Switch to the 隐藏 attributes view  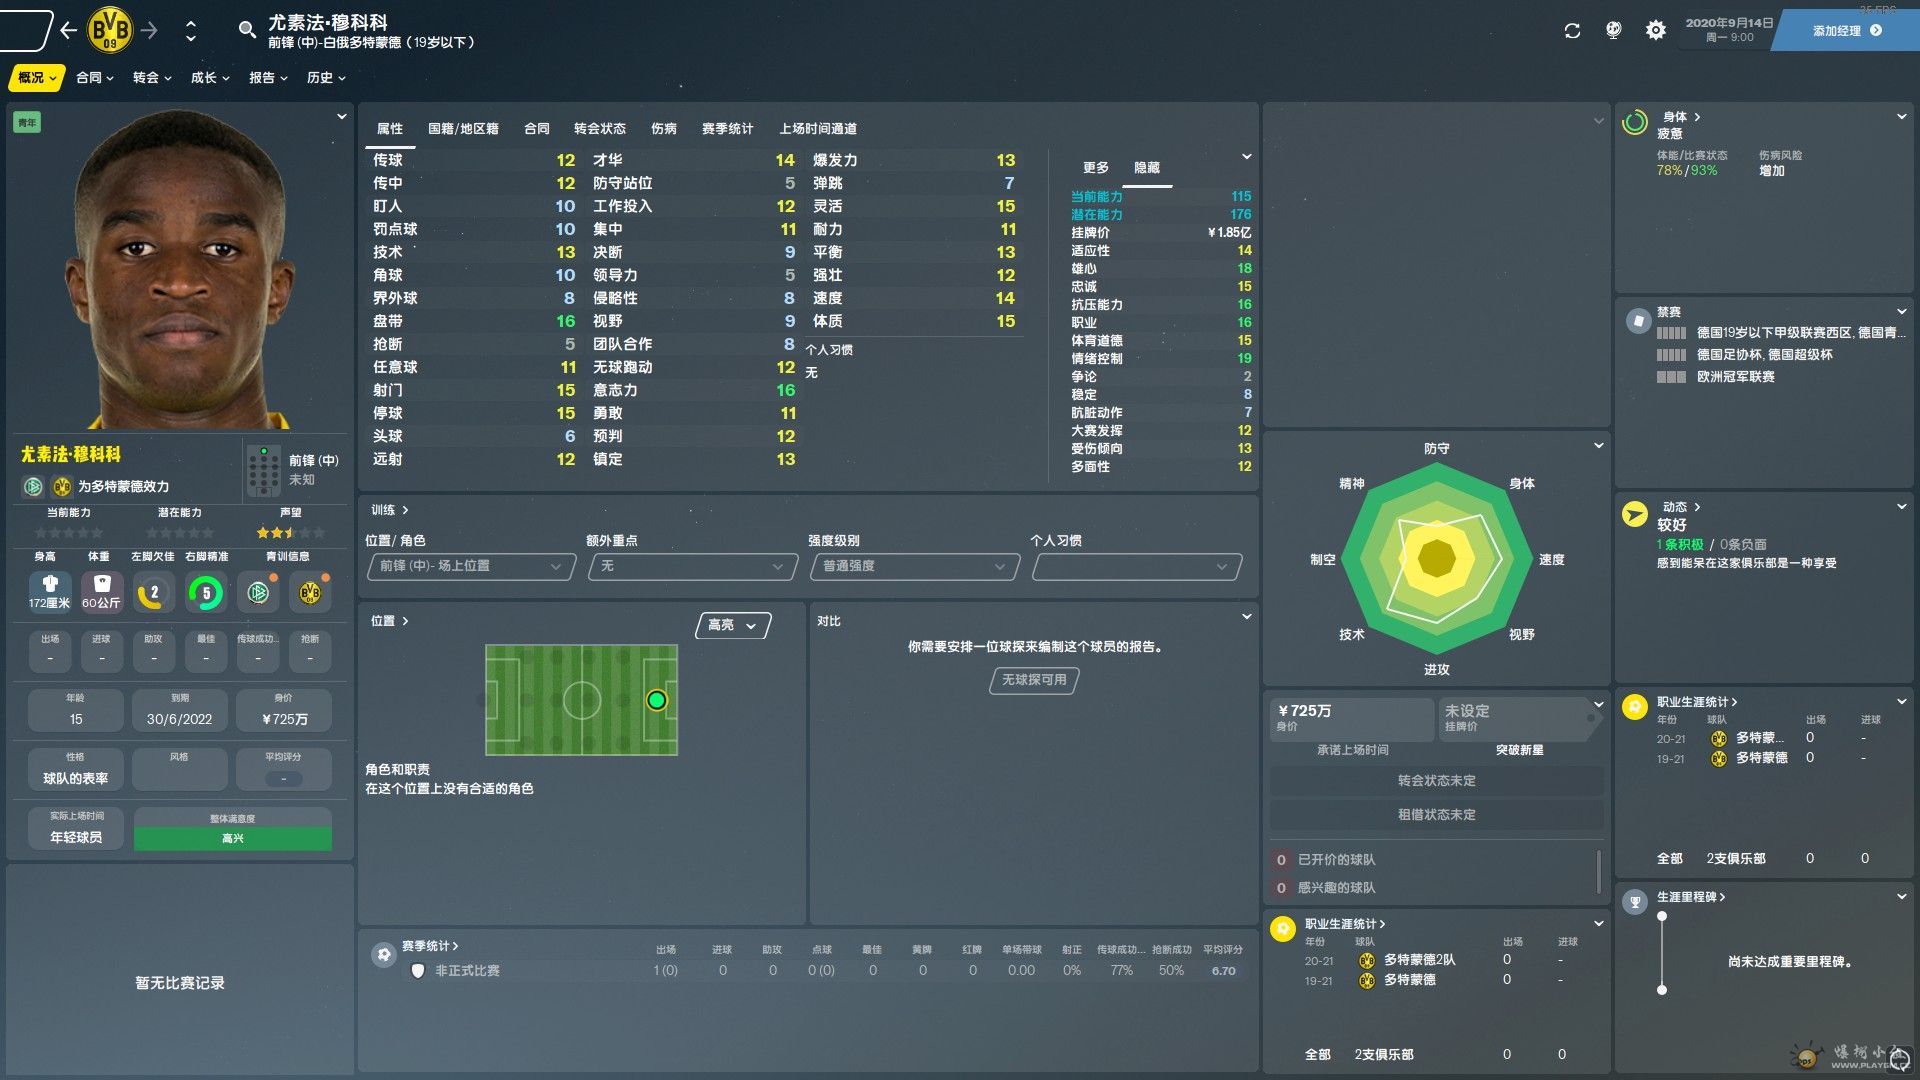1147,168
